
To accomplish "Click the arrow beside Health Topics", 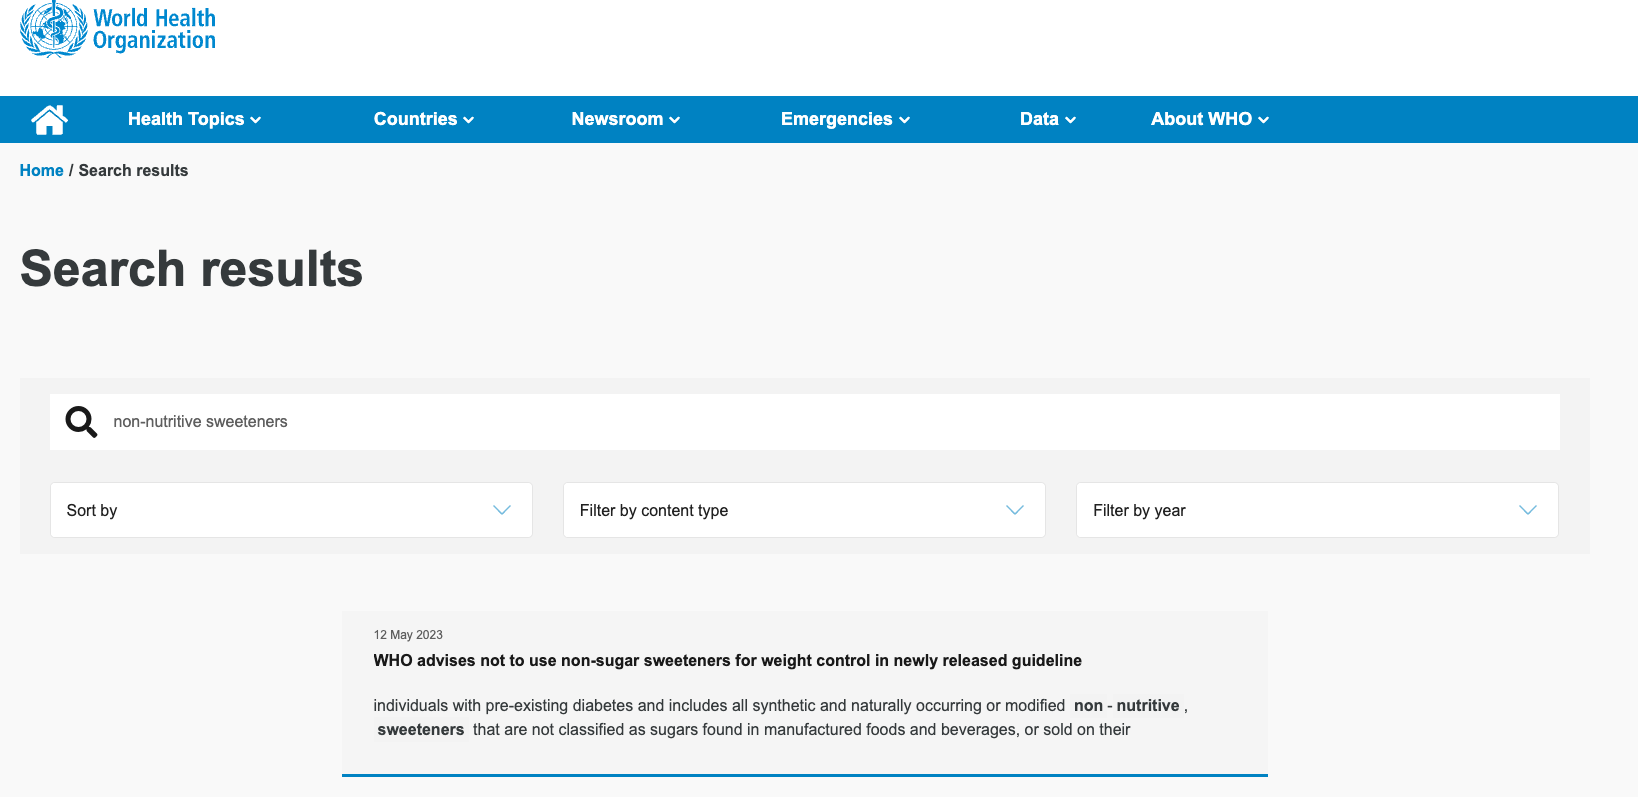I will [x=256, y=120].
